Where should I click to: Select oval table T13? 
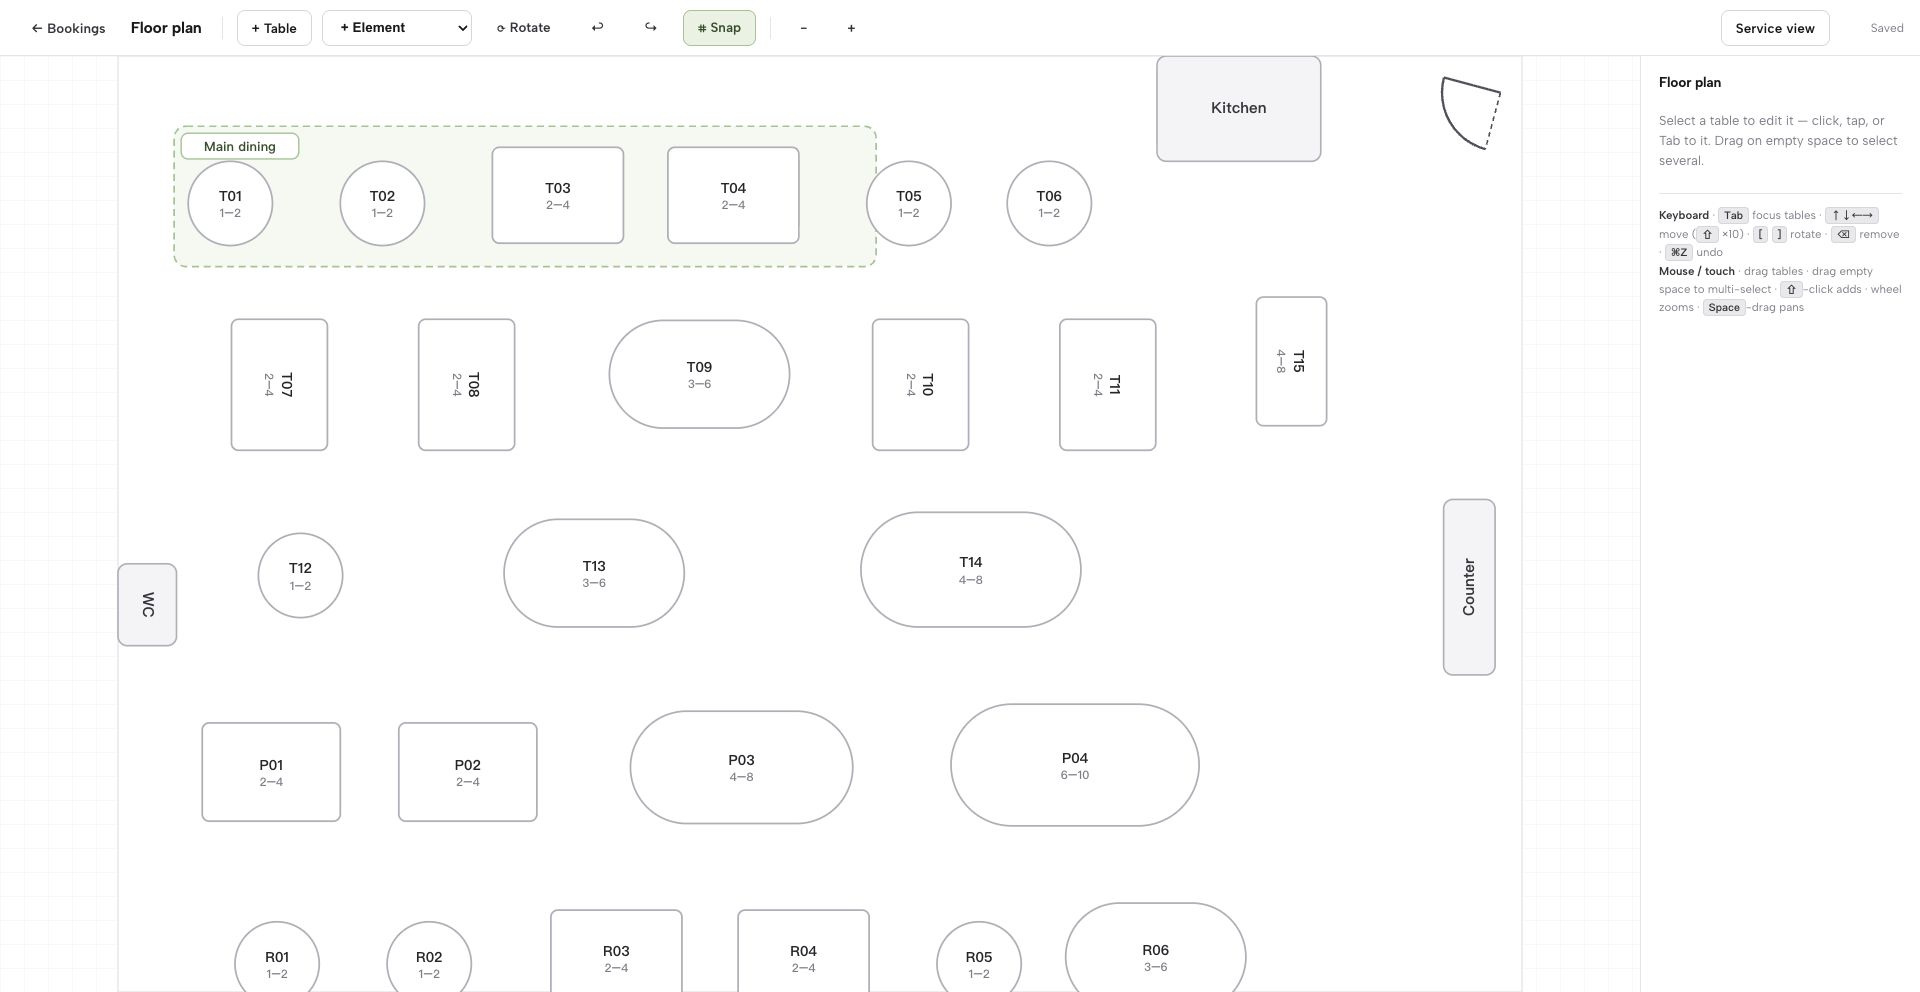[x=594, y=573]
